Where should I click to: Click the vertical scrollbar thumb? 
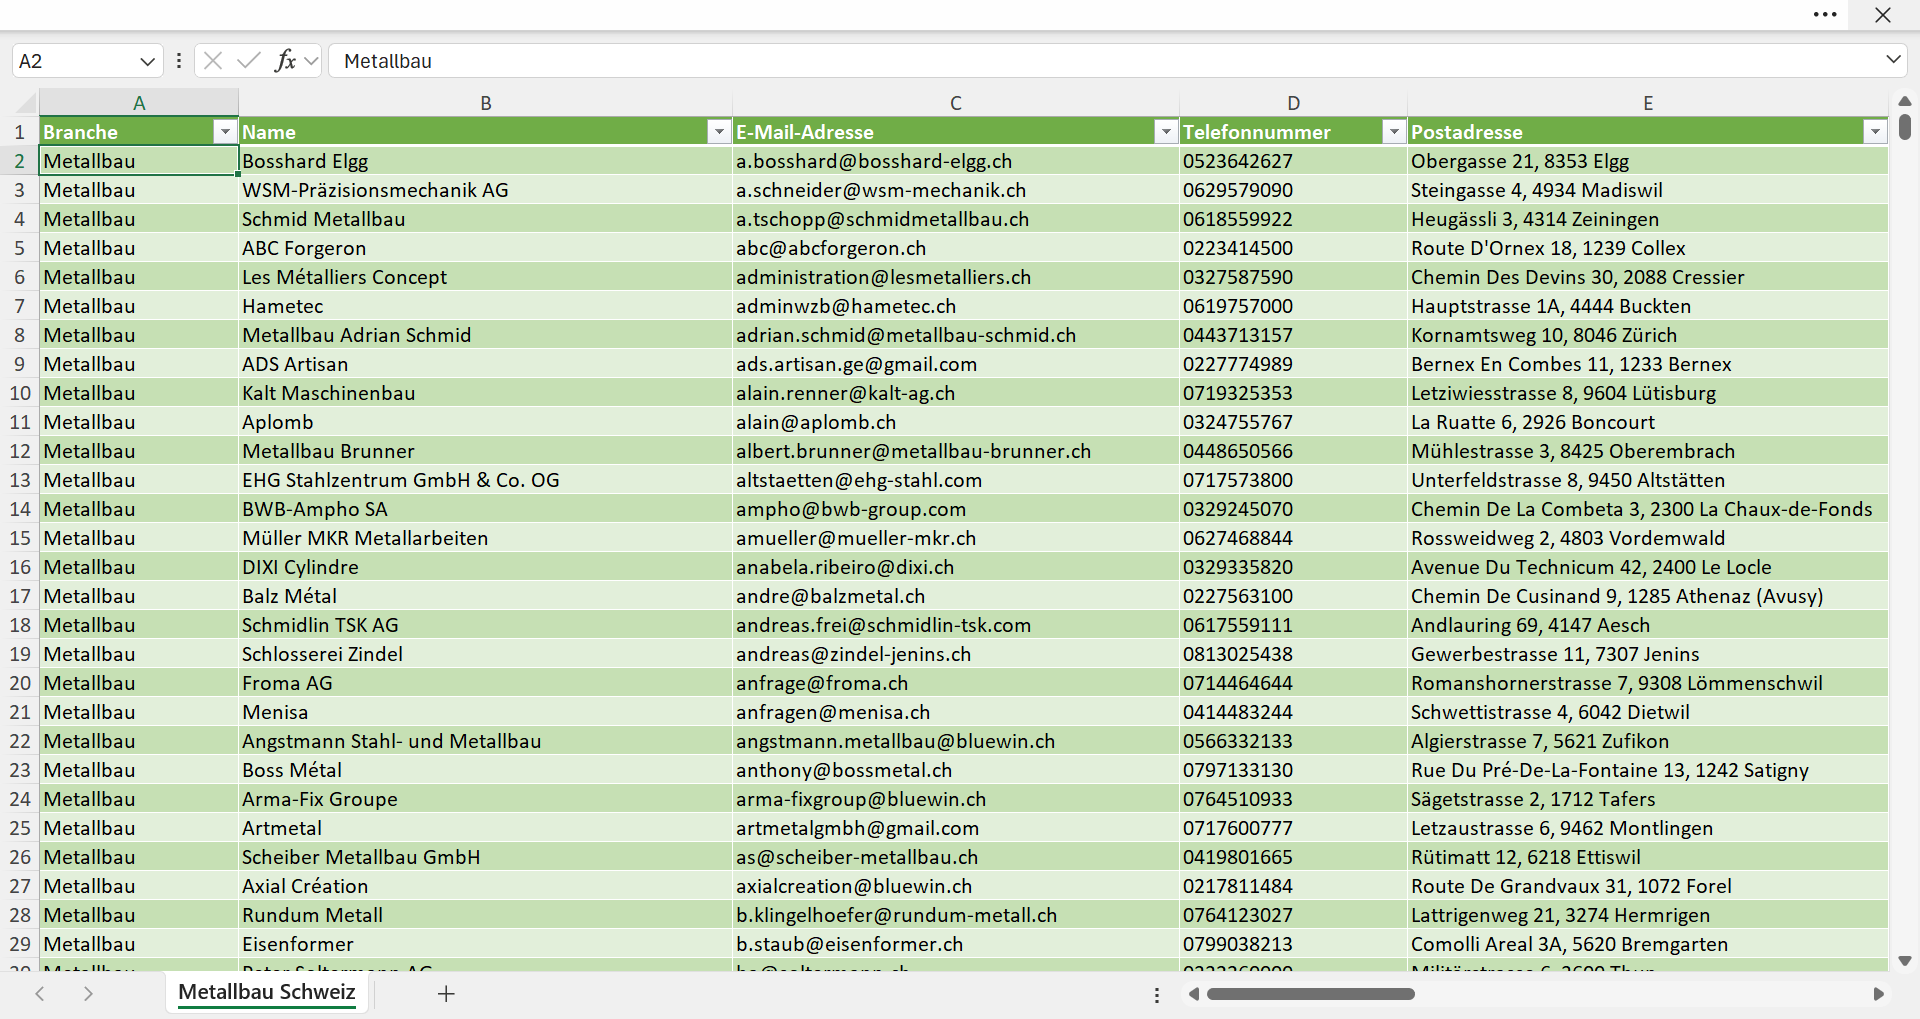tap(1905, 127)
